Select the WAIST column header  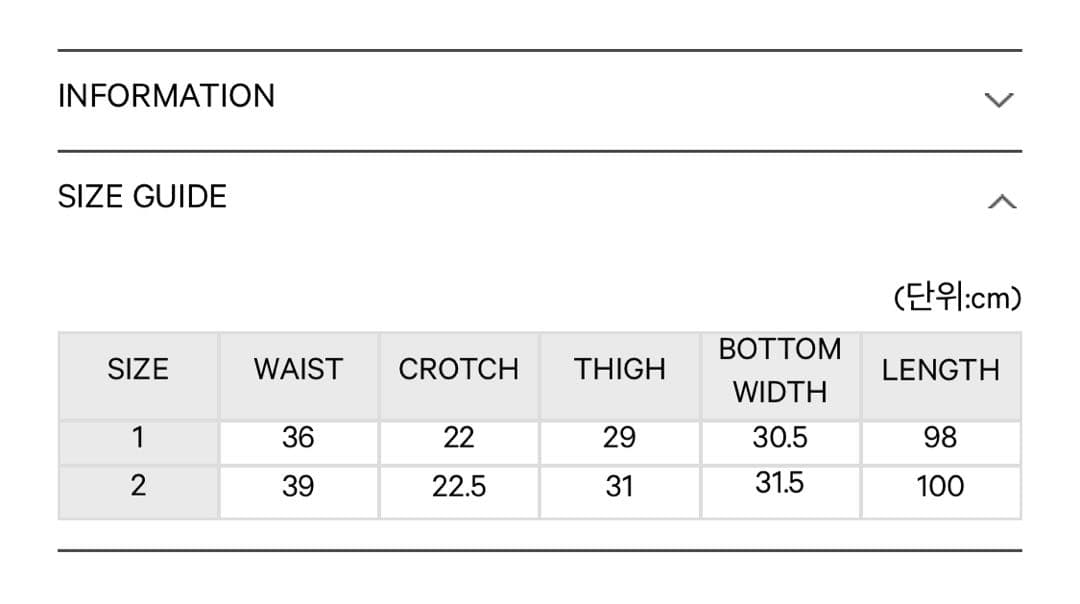298,370
